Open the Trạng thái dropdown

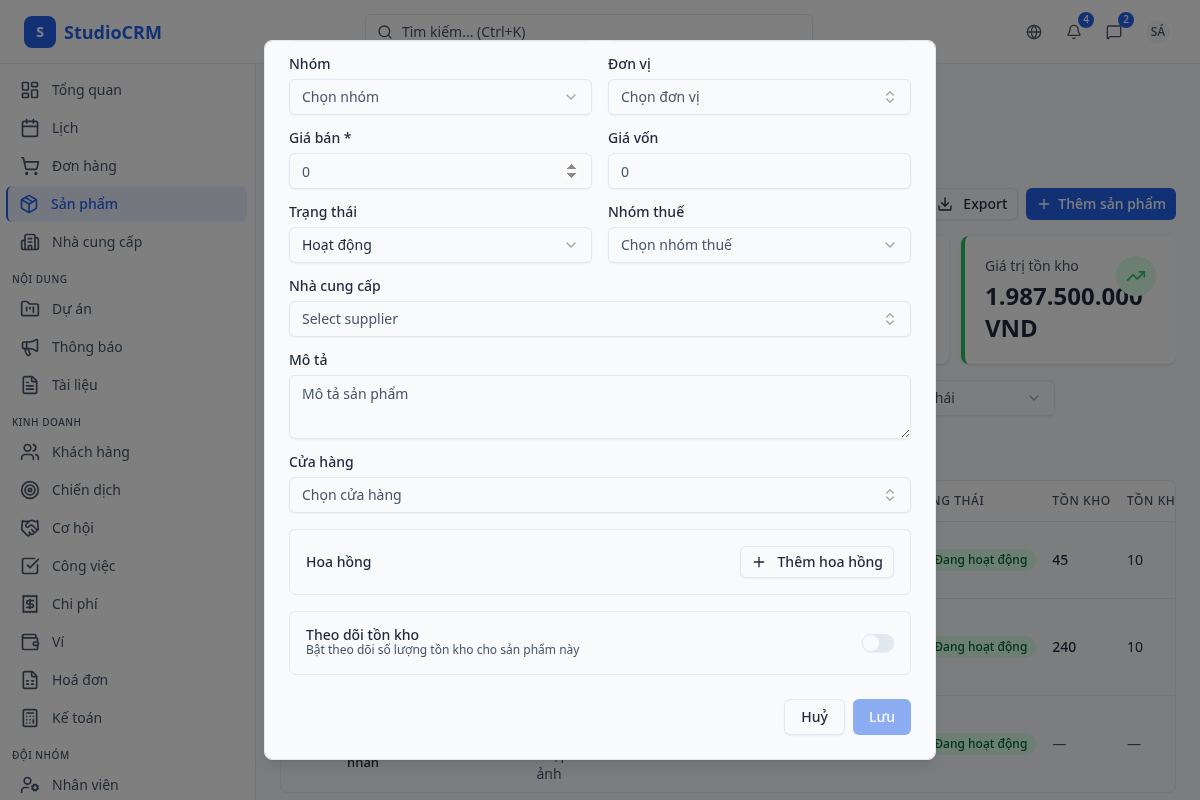point(440,245)
